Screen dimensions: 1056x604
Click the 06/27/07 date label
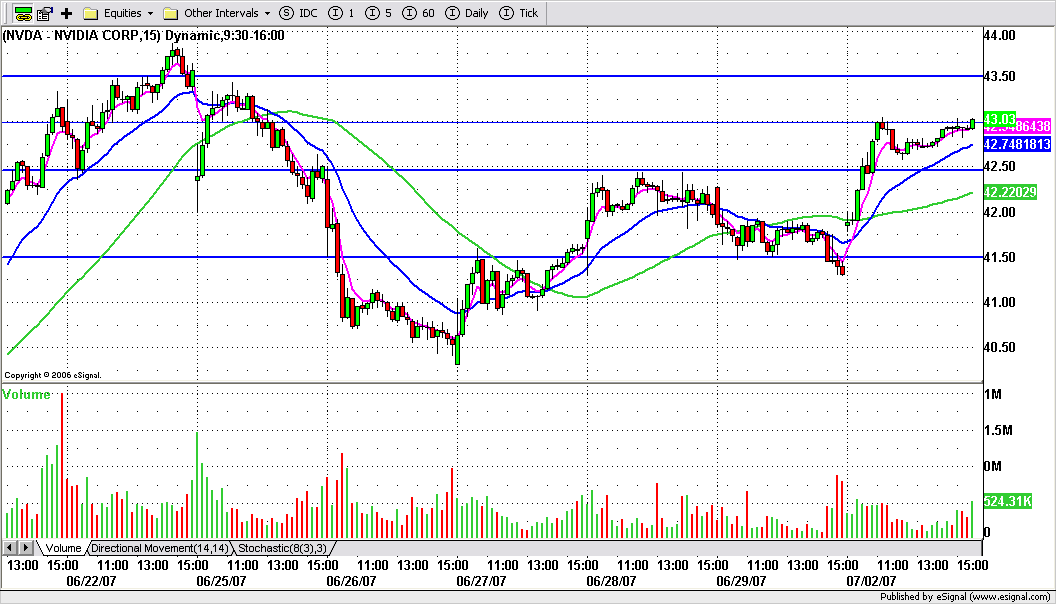point(481,580)
